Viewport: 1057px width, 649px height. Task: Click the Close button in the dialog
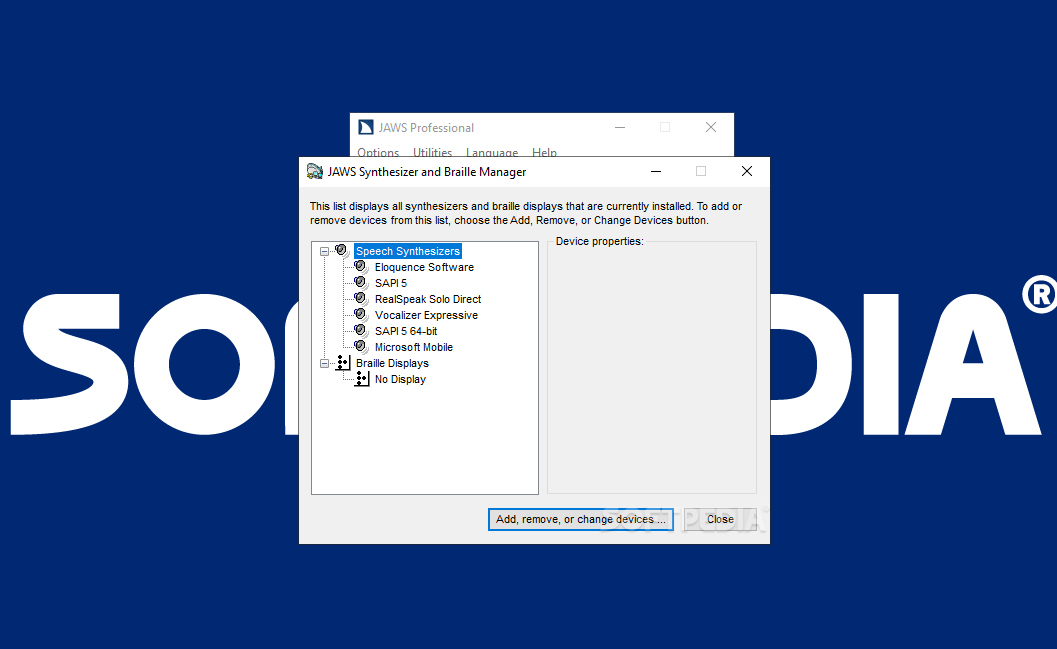[720, 519]
